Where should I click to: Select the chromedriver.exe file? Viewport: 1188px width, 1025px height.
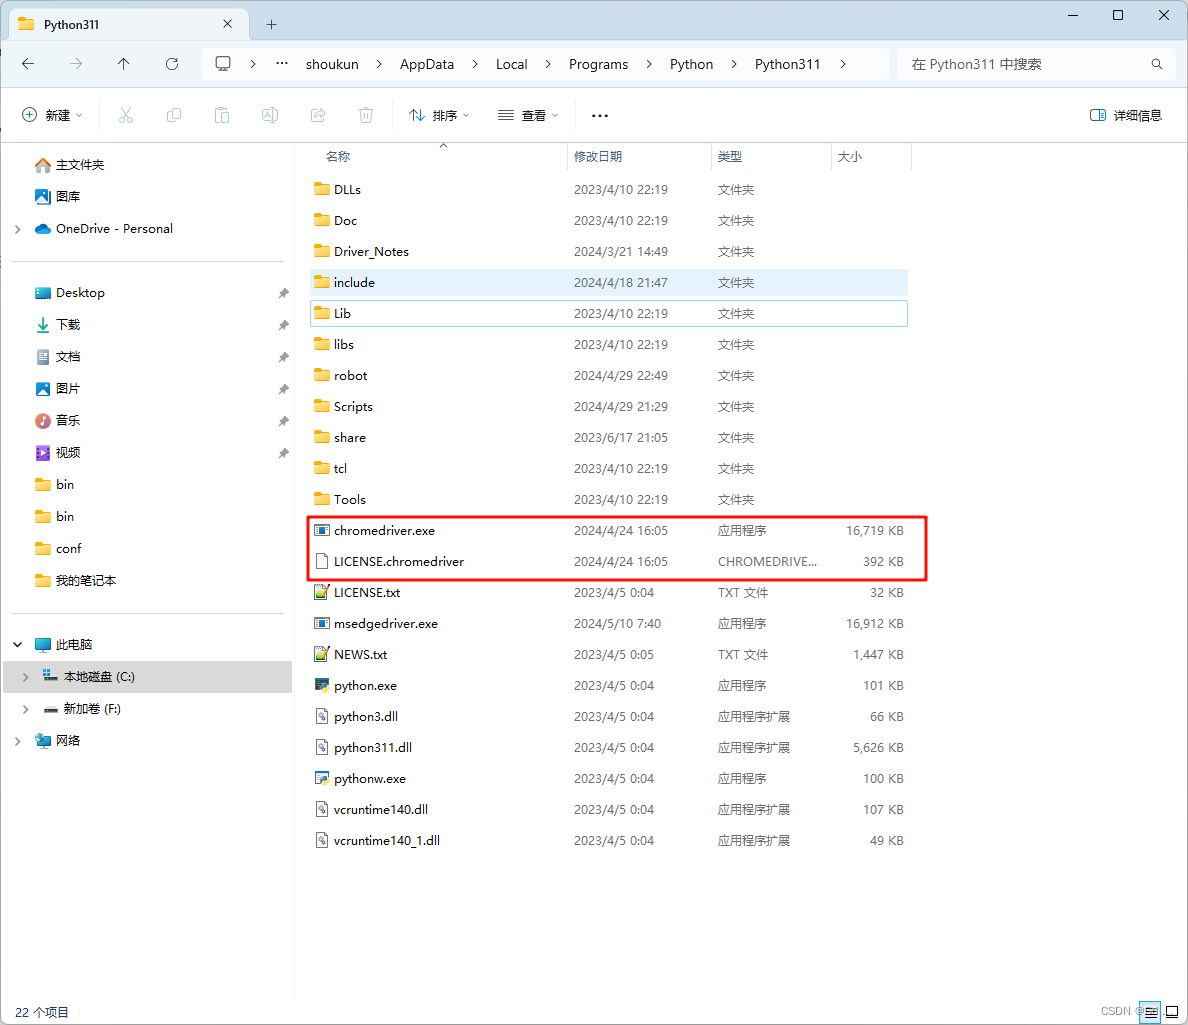pos(608,530)
